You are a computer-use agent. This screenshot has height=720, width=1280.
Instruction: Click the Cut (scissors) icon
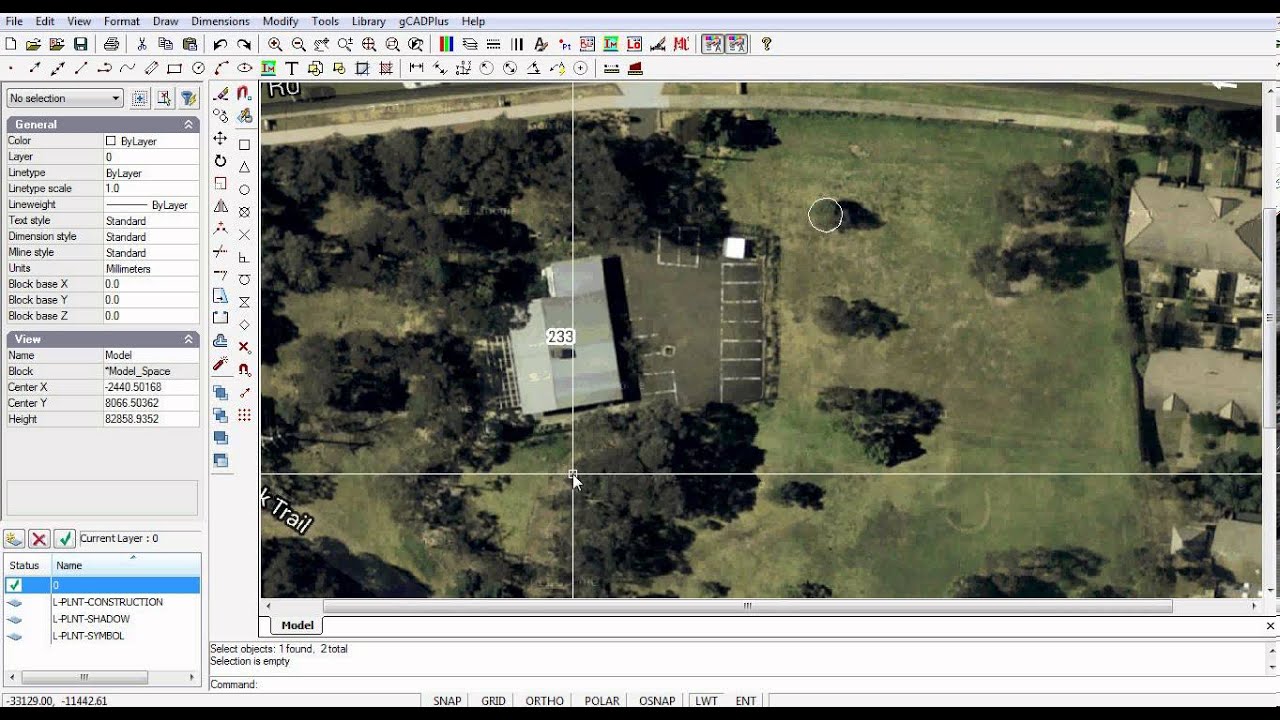pyautogui.click(x=142, y=44)
